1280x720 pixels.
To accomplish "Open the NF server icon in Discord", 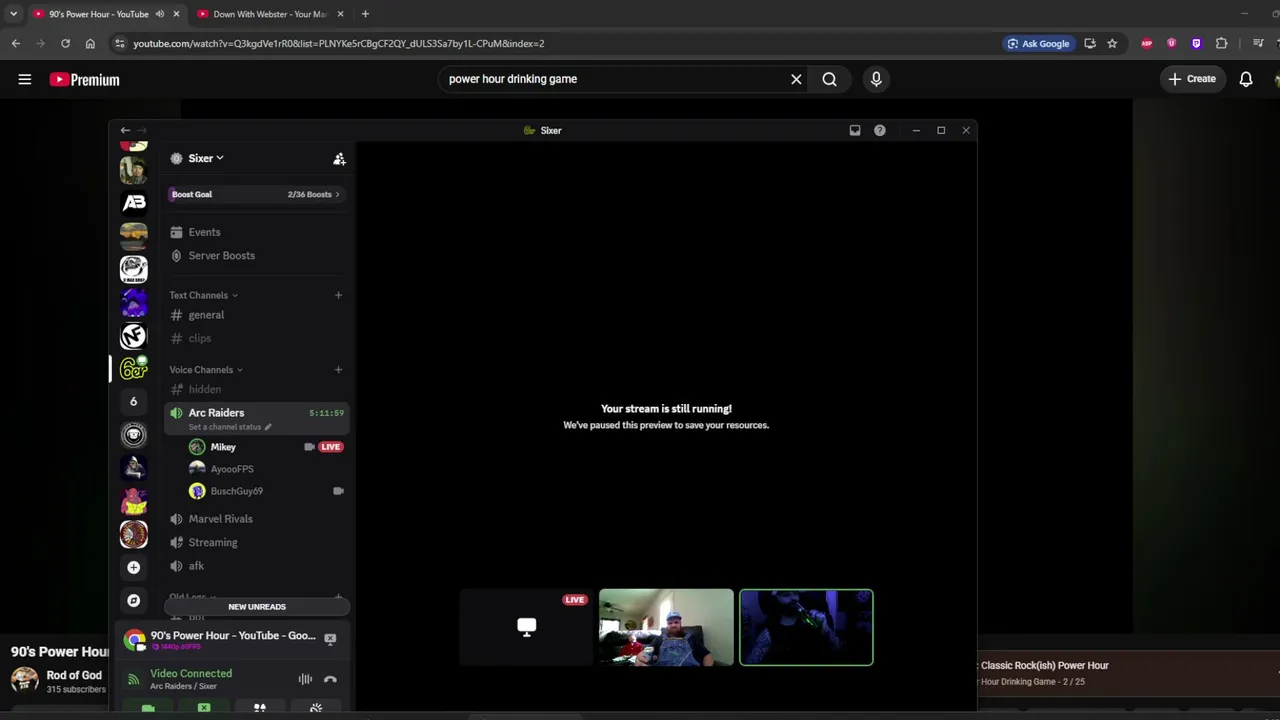I will [133, 336].
